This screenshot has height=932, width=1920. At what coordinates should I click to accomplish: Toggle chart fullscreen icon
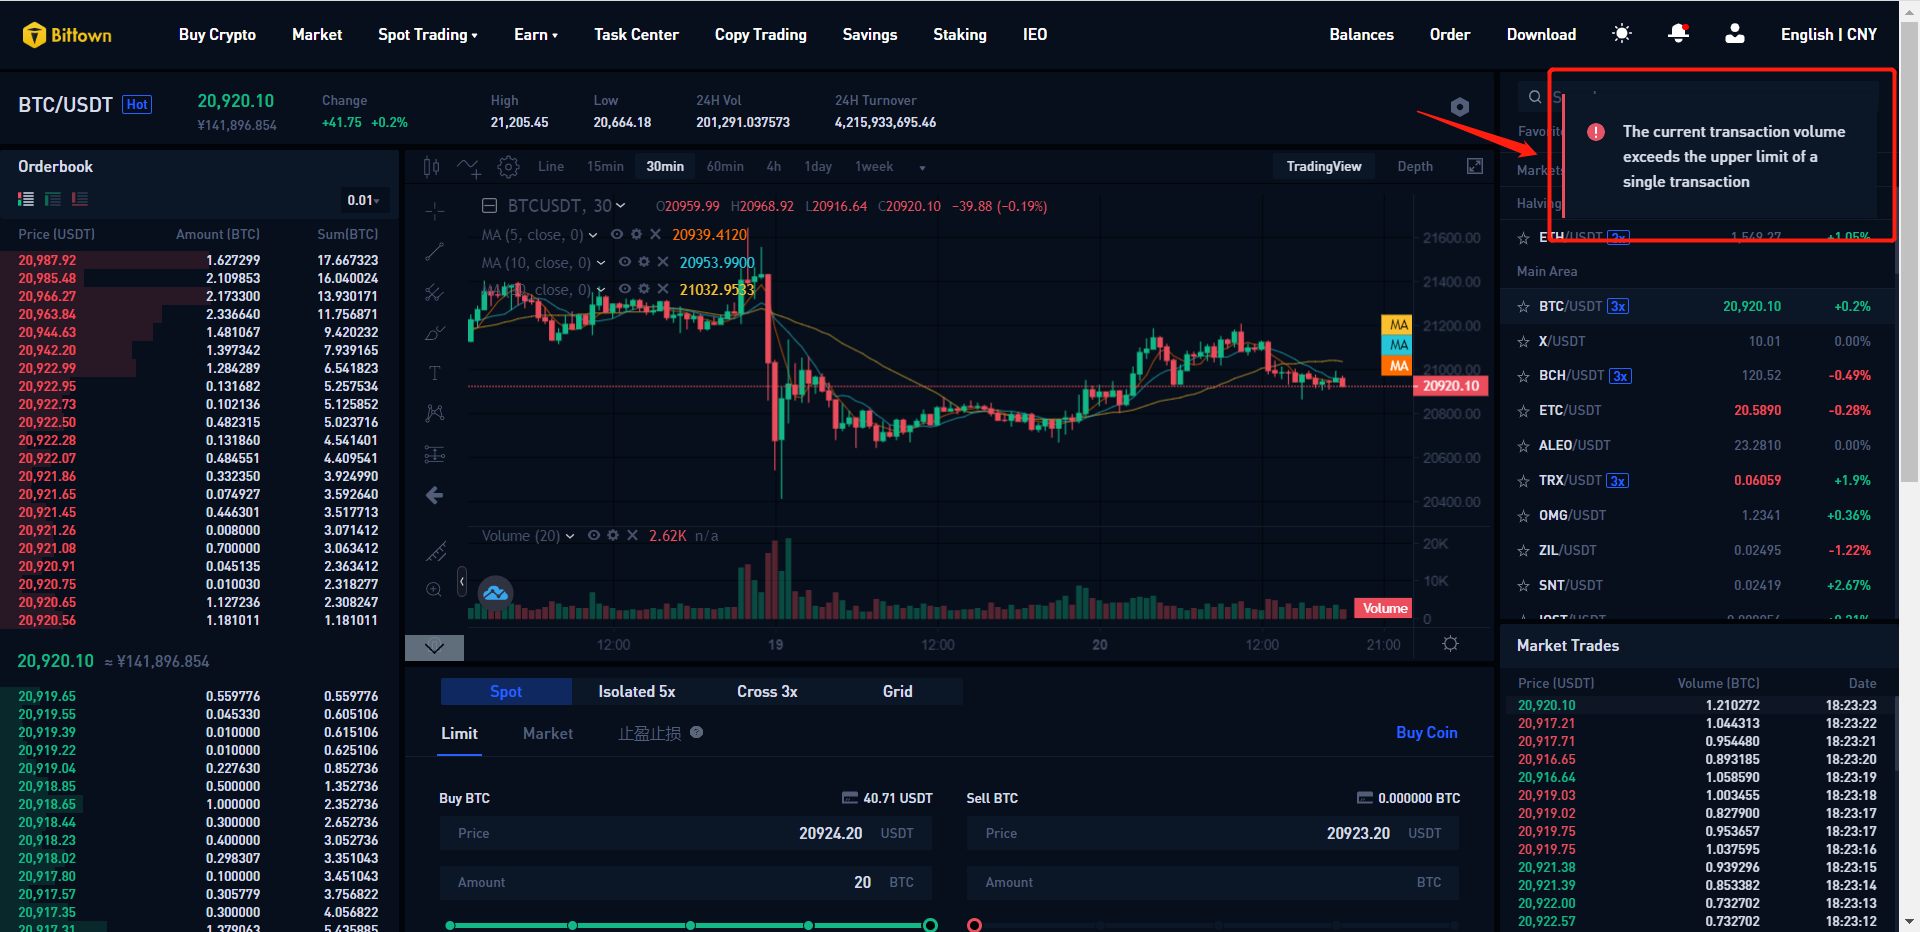(x=1475, y=166)
